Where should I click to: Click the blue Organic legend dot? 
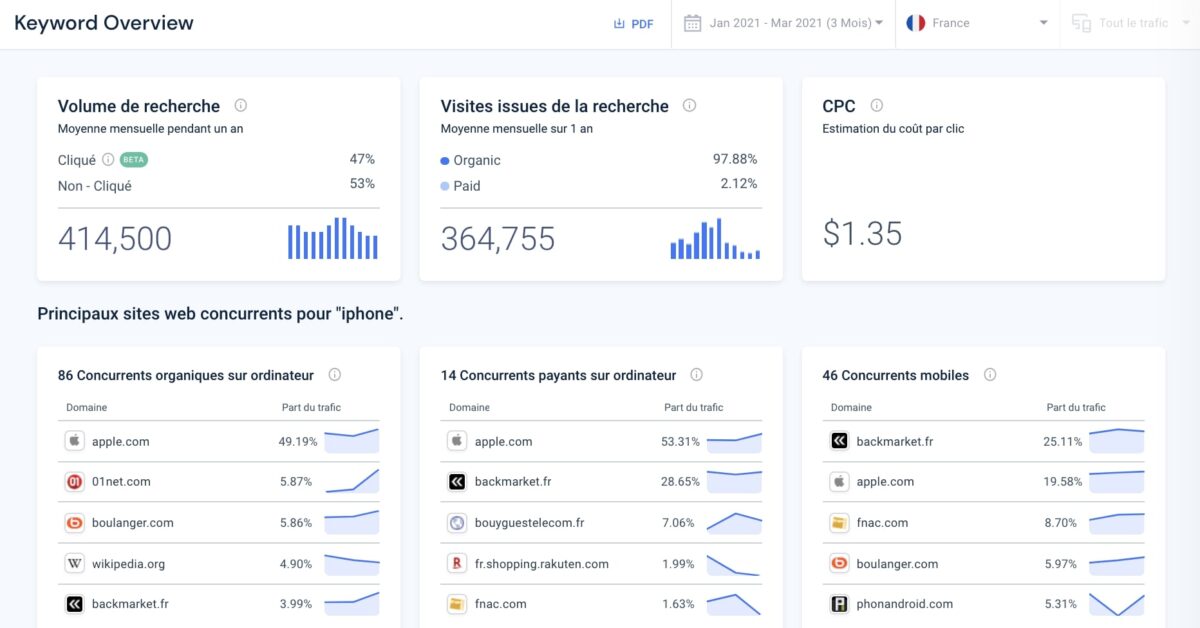(445, 160)
